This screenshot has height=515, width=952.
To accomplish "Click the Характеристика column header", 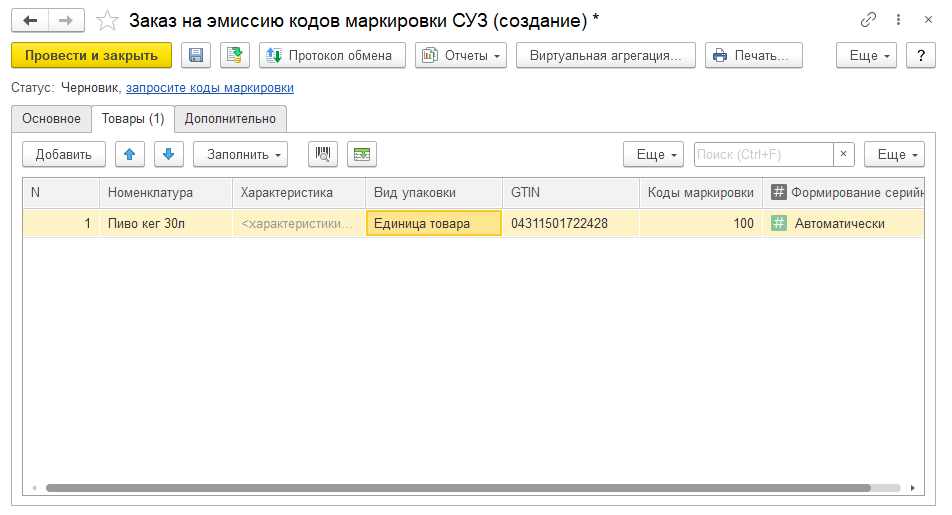I will (299, 193).
